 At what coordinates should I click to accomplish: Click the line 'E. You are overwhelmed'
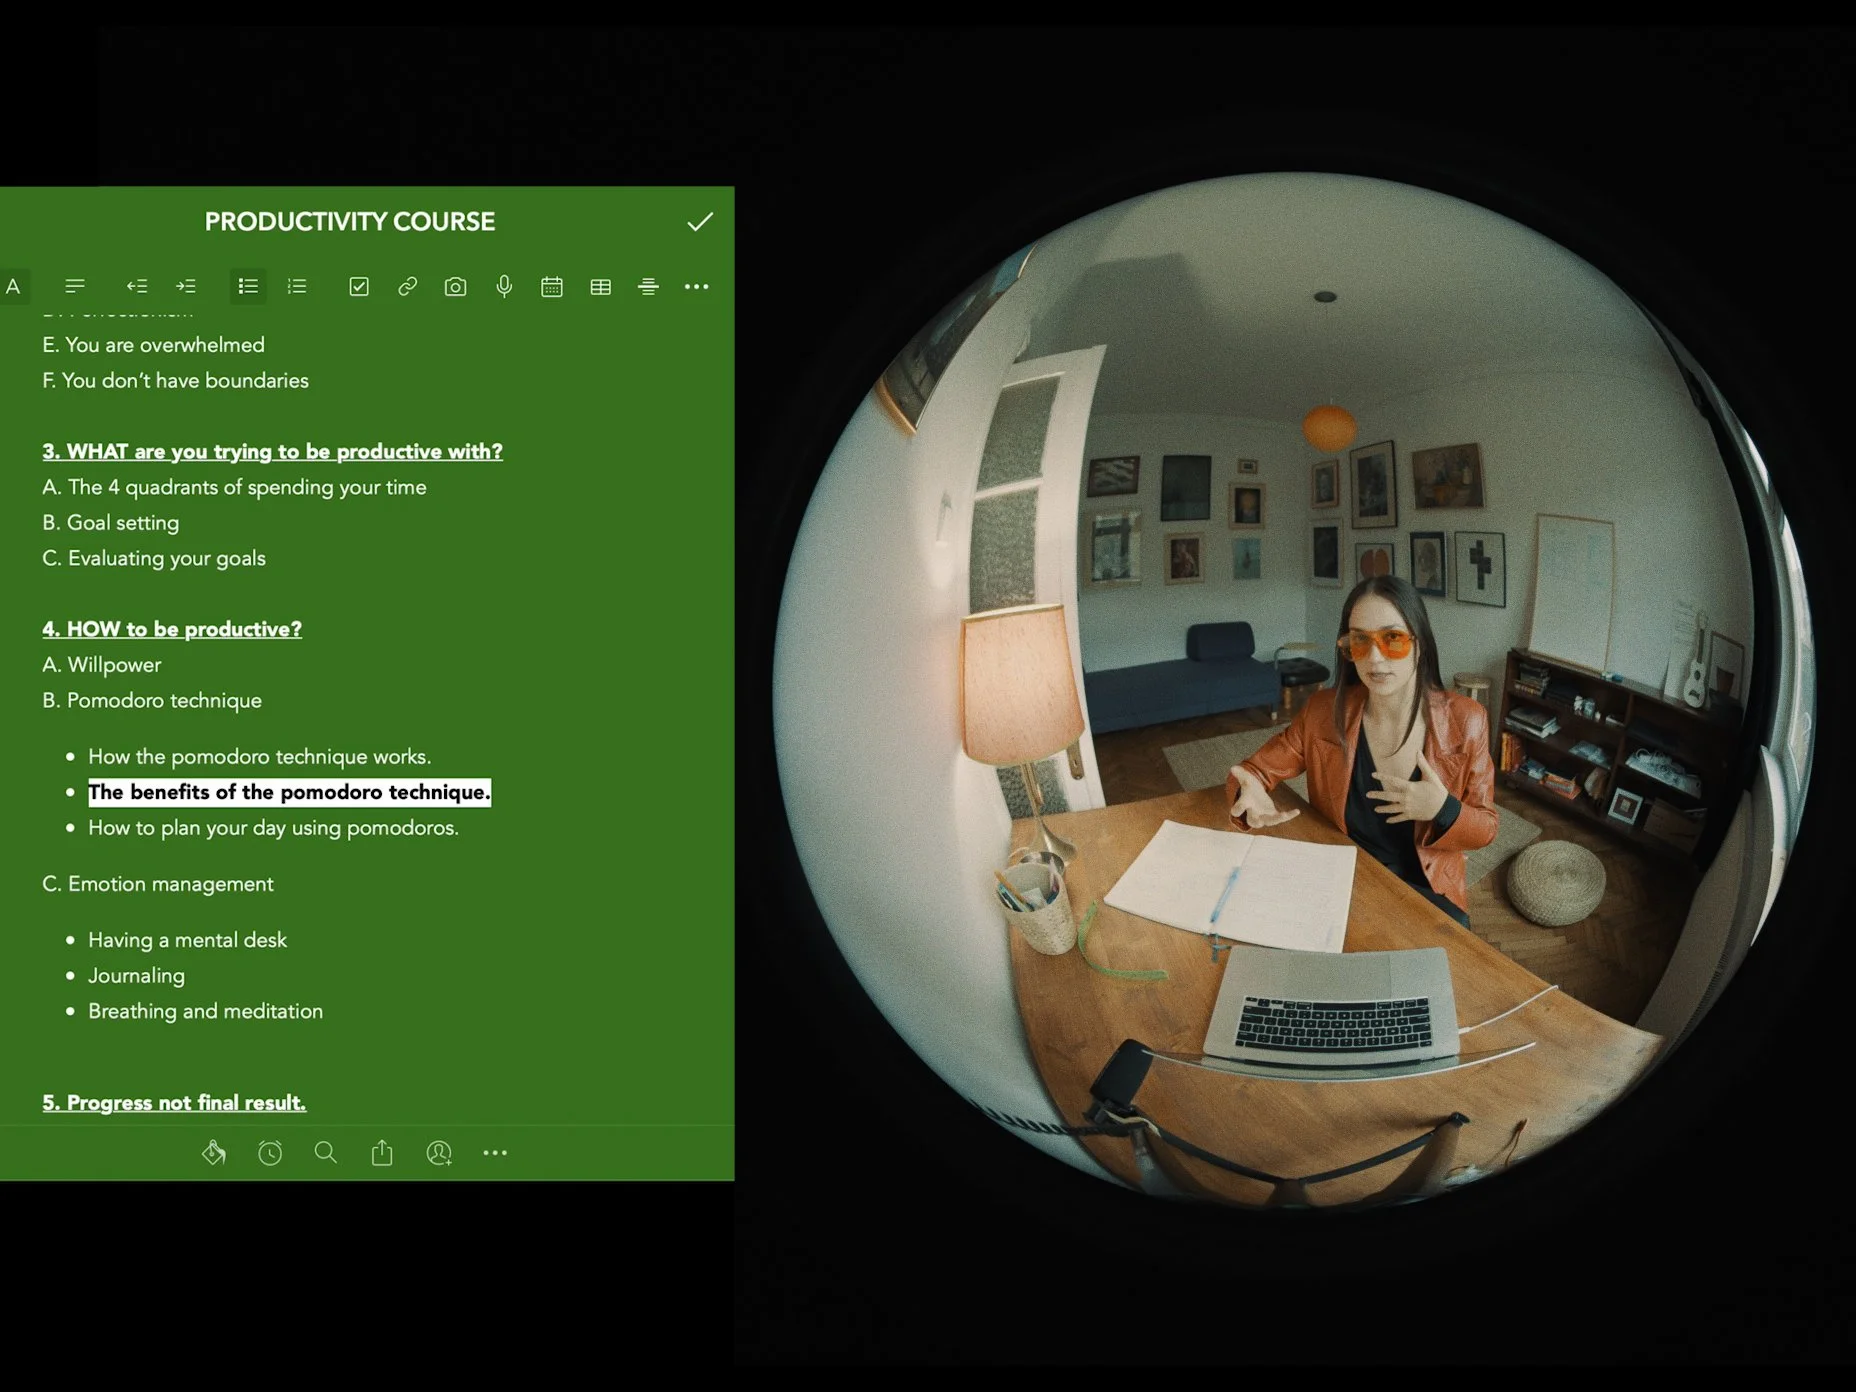pyautogui.click(x=154, y=345)
